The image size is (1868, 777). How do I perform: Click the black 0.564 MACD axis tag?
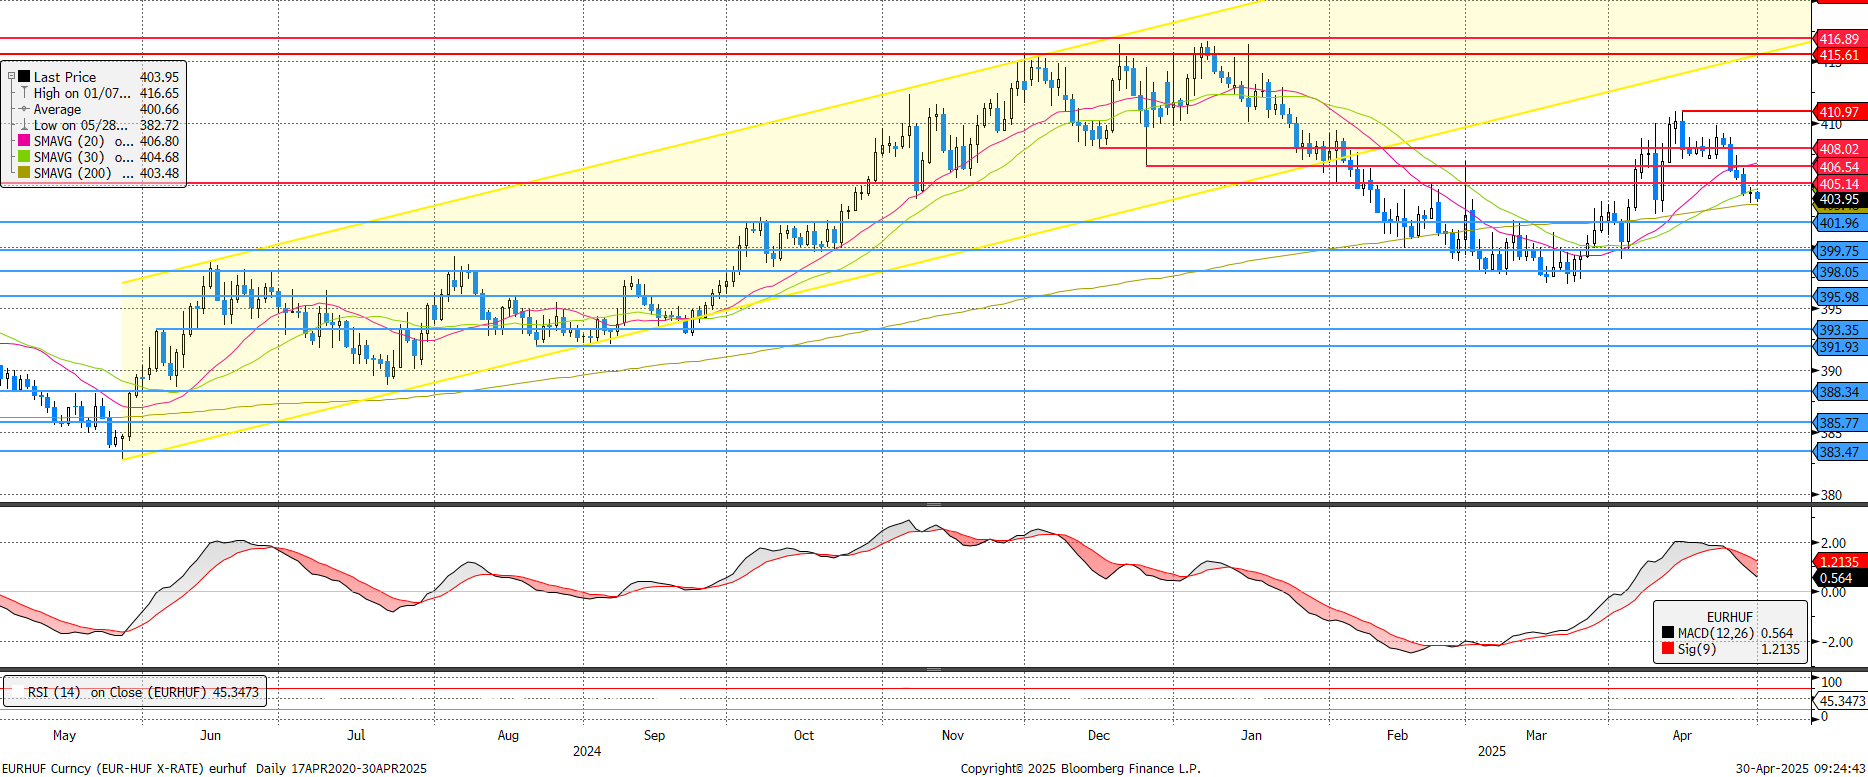(1838, 578)
